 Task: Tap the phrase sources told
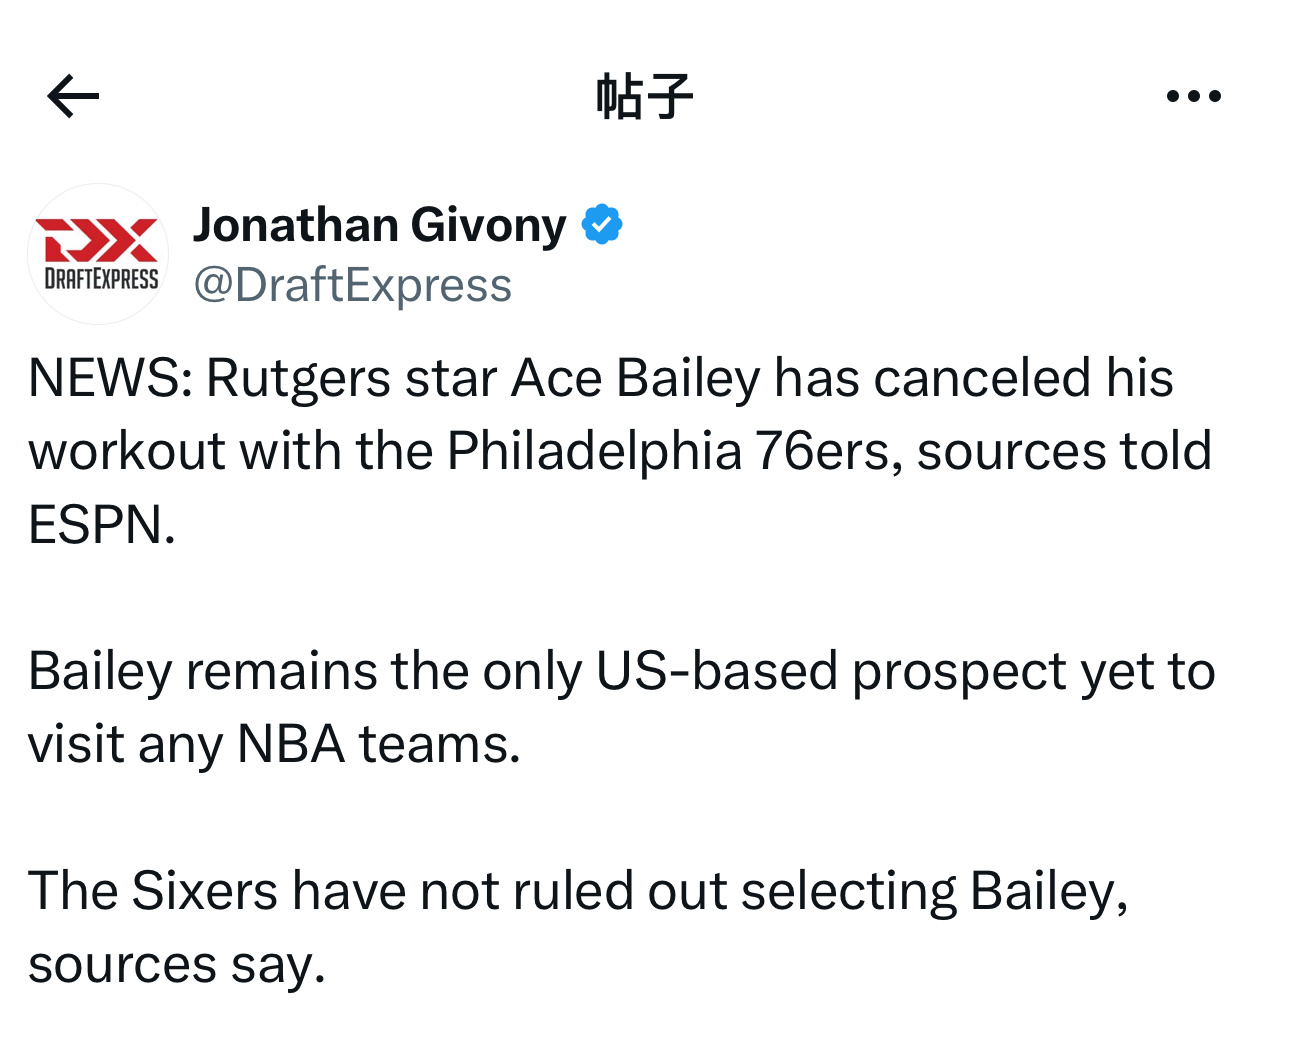coord(1064,452)
